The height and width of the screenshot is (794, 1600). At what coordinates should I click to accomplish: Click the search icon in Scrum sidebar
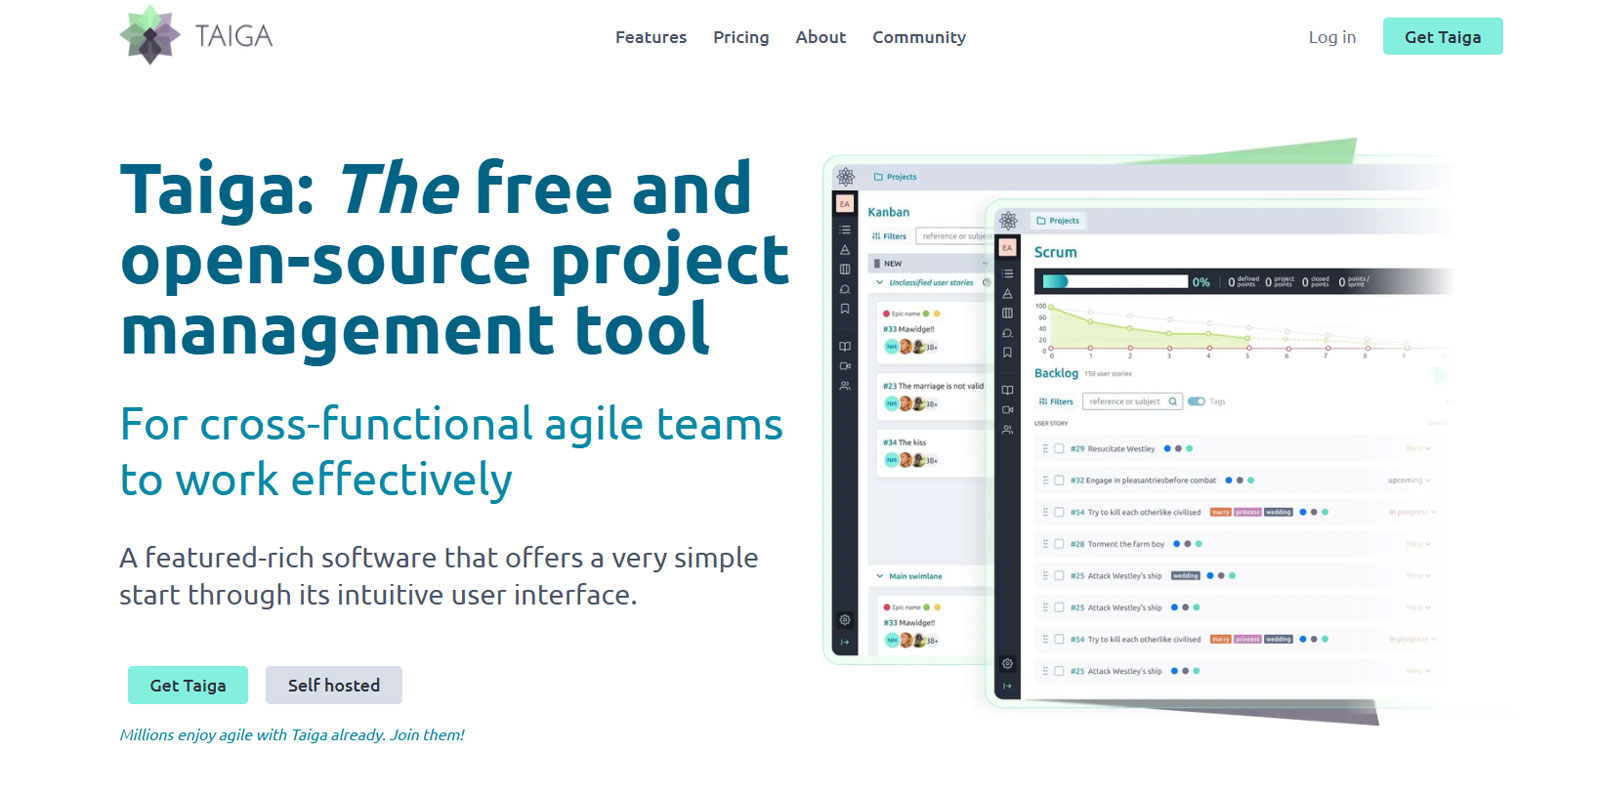(1007, 333)
